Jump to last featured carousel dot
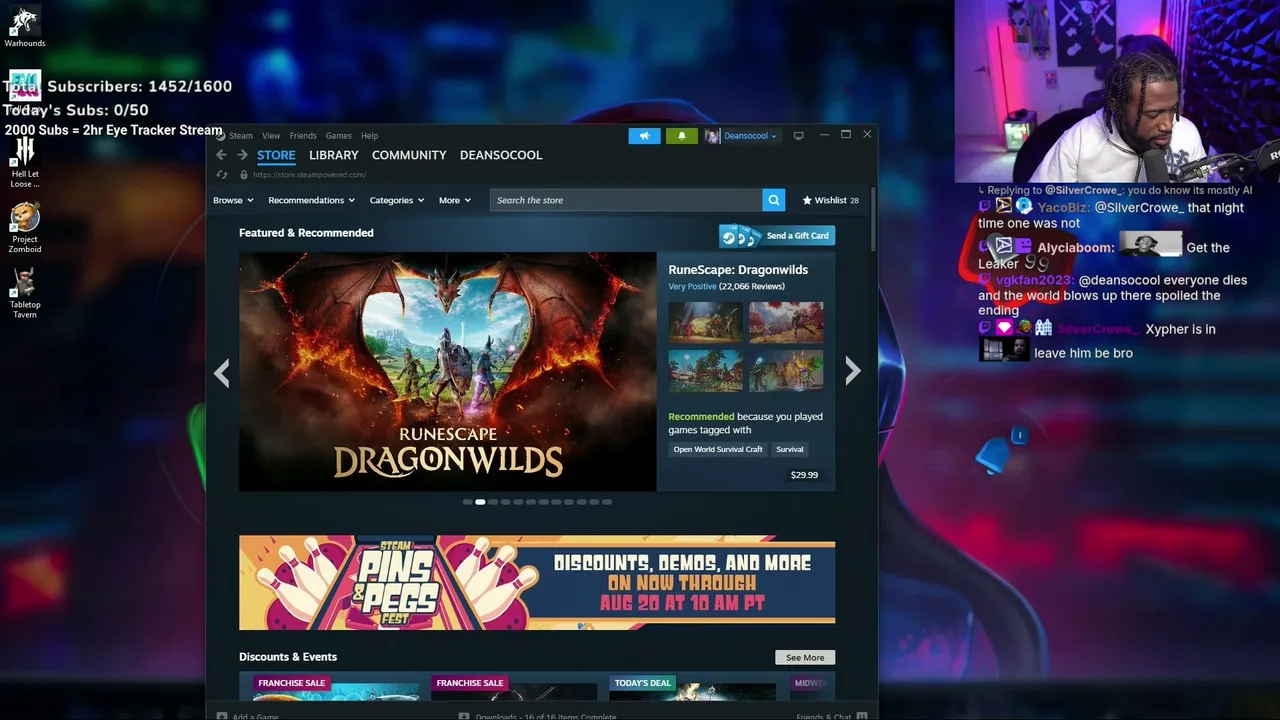Screen dimensions: 1280x720 [607, 502]
